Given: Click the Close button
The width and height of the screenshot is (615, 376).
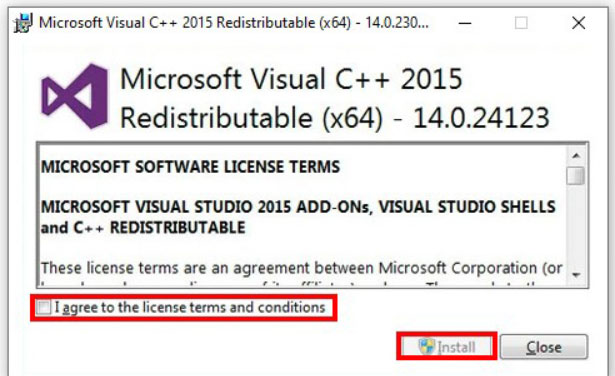Looking at the screenshot, I should tap(544, 347).
